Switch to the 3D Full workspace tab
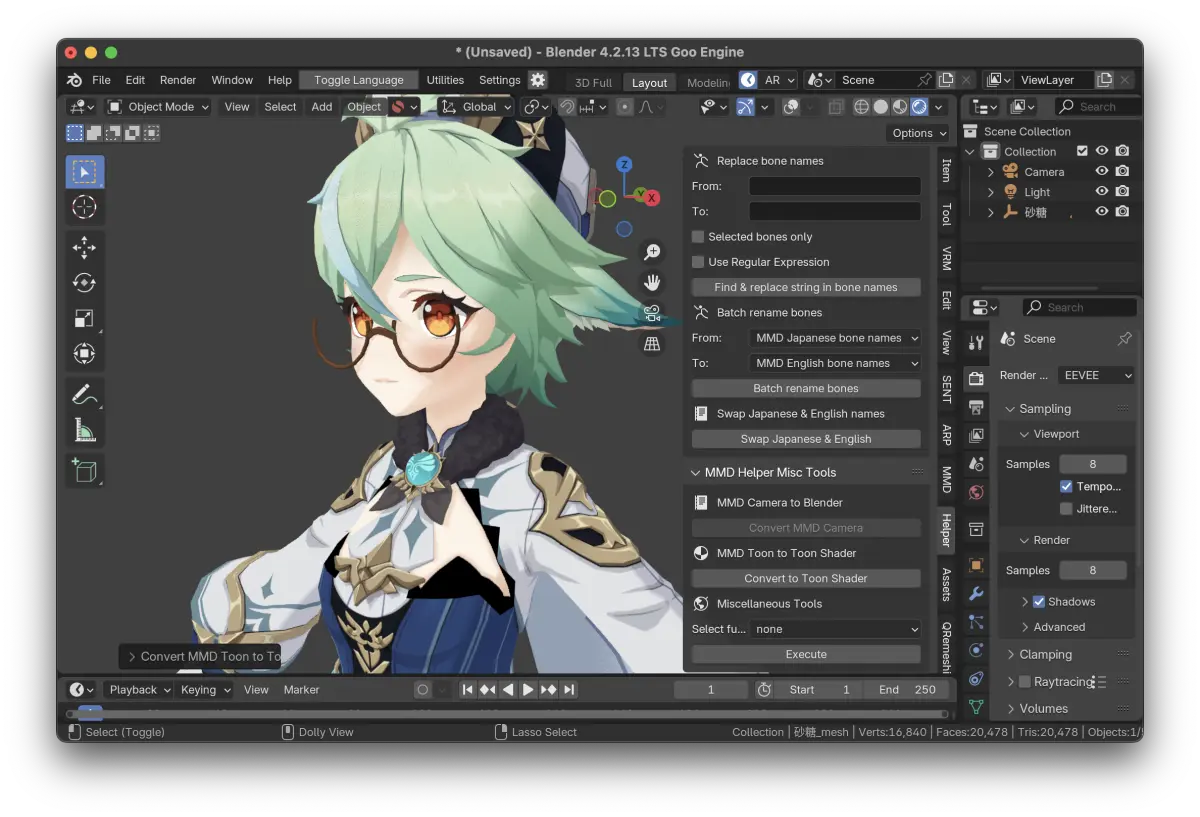This screenshot has height=817, width=1200. [x=594, y=83]
